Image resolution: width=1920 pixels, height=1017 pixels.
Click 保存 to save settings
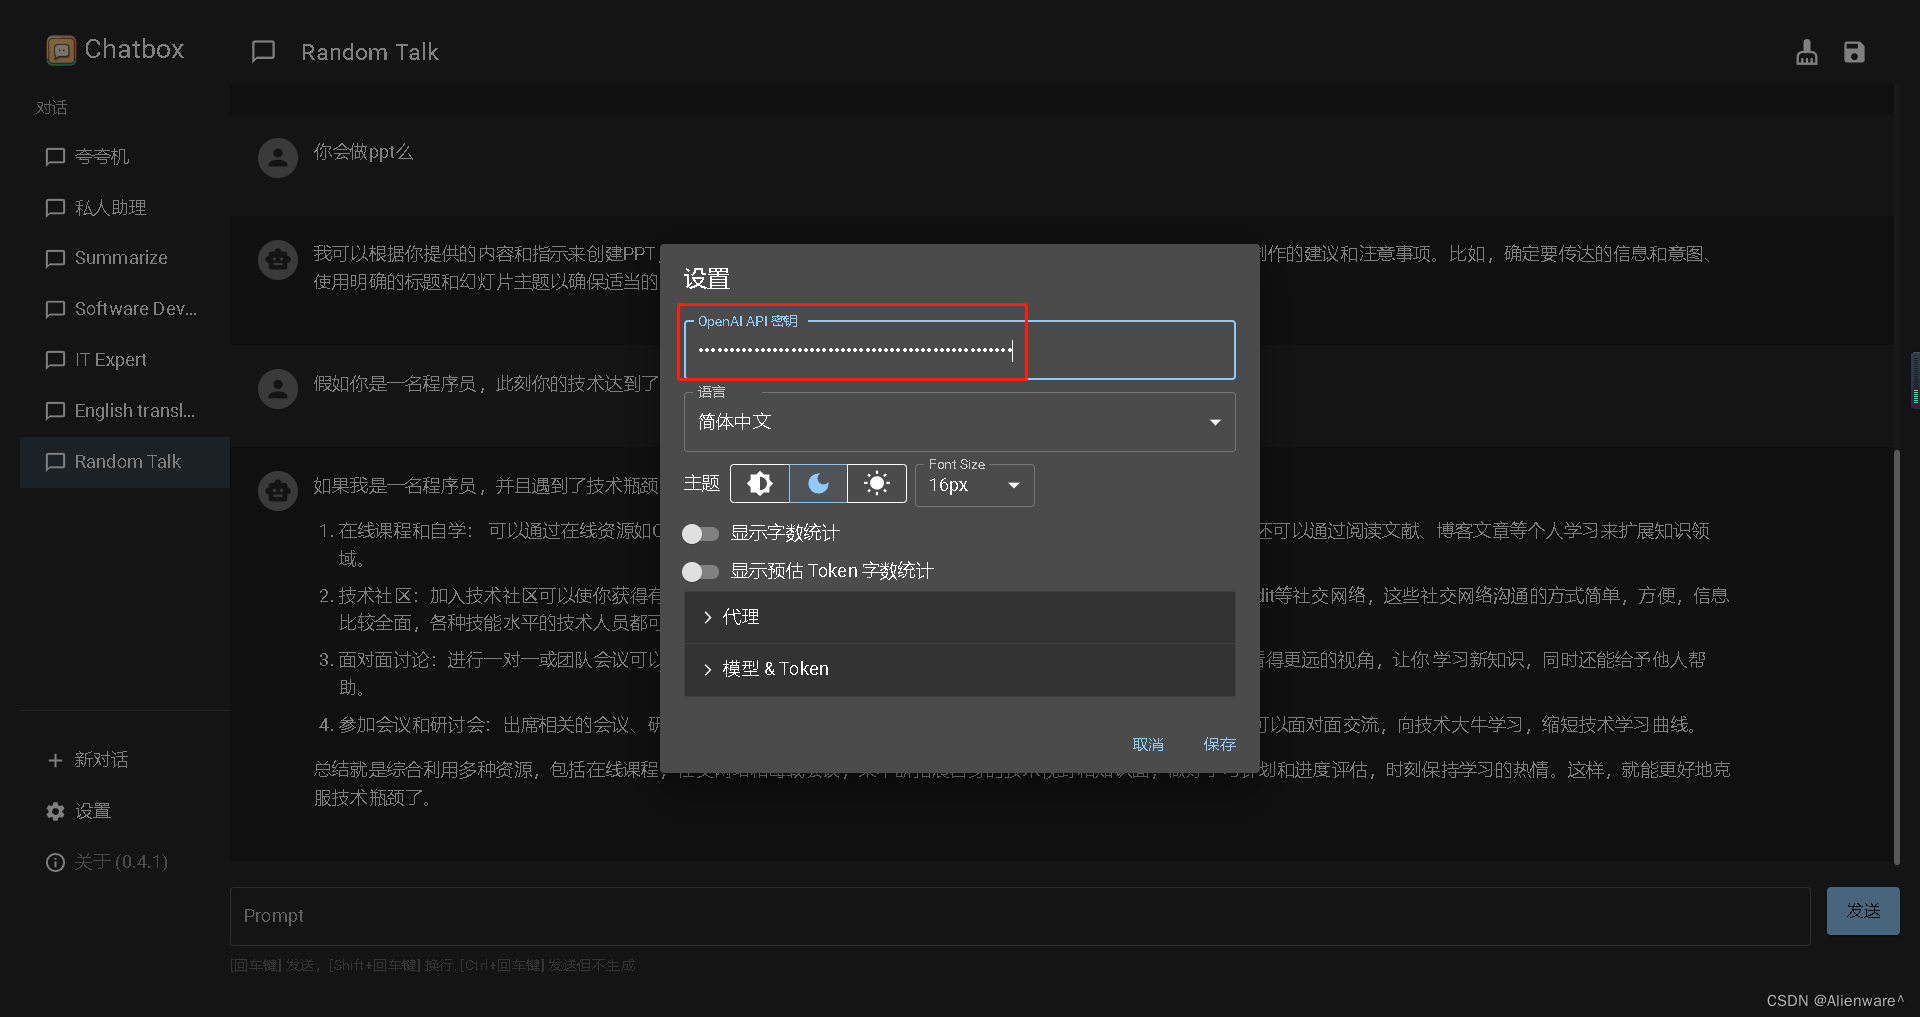1219,744
